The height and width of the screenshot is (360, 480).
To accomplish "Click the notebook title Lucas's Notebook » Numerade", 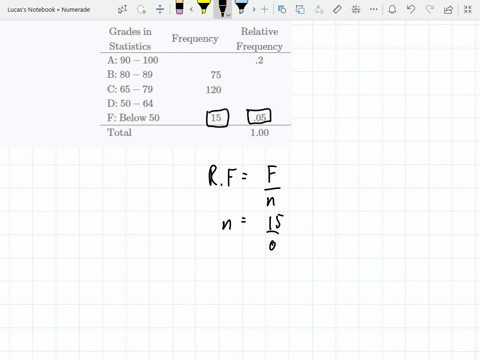I will pos(49,10).
